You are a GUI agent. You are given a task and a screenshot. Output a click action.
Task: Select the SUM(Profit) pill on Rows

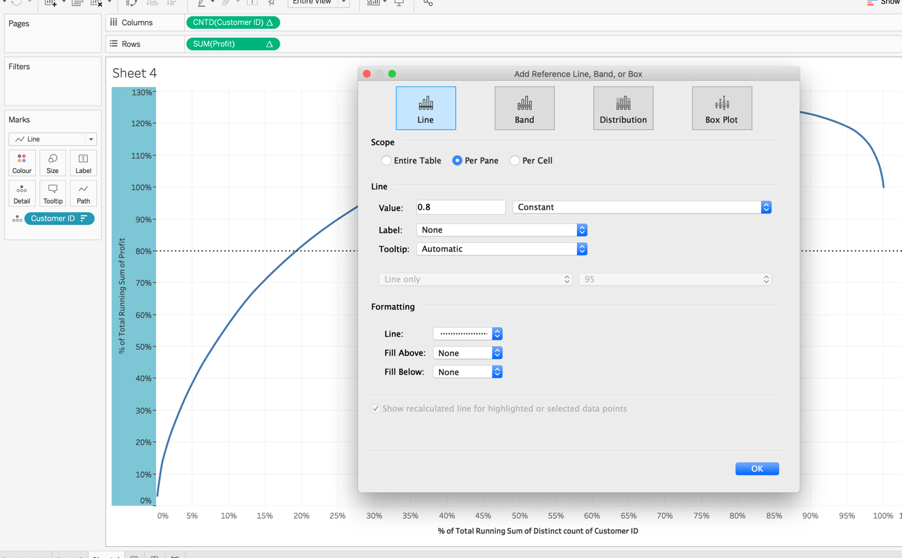coord(233,44)
